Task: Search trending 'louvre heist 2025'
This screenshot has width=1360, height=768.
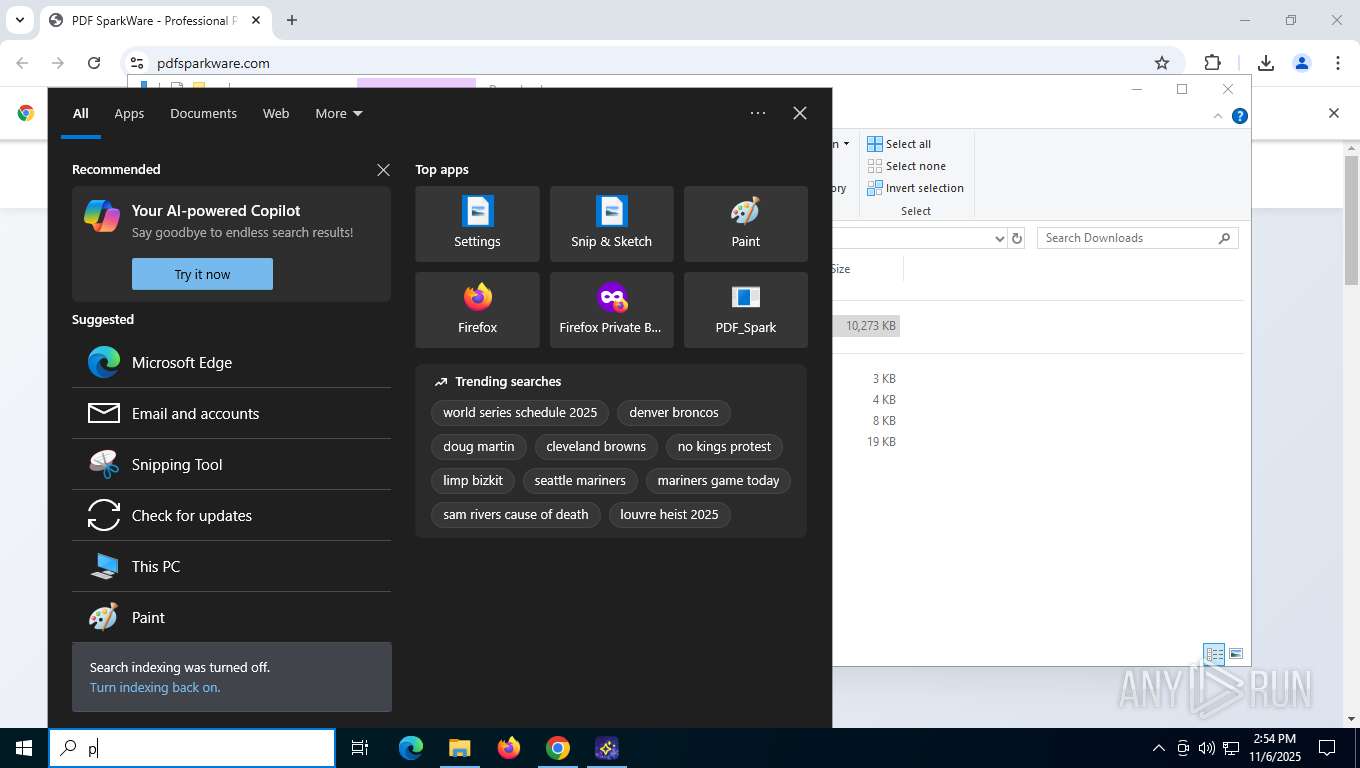Action: (x=669, y=514)
